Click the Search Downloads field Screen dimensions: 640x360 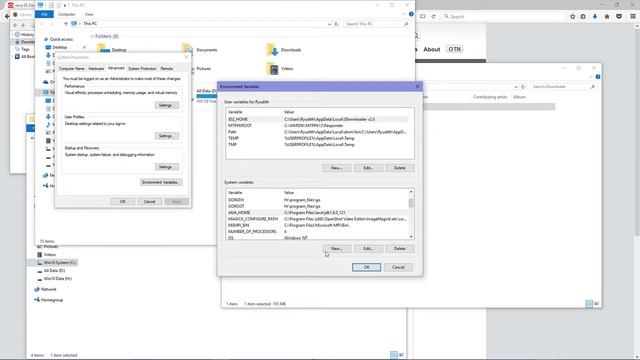tap(562, 87)
